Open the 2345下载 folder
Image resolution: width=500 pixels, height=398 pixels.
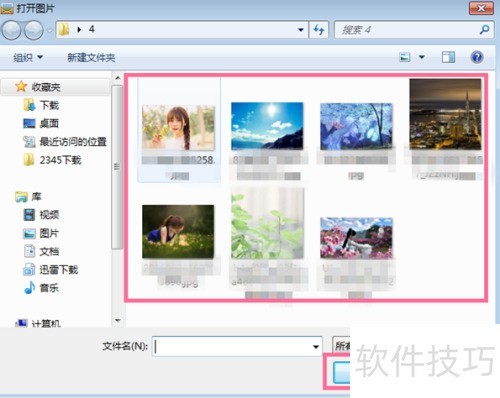coord(60,160)
